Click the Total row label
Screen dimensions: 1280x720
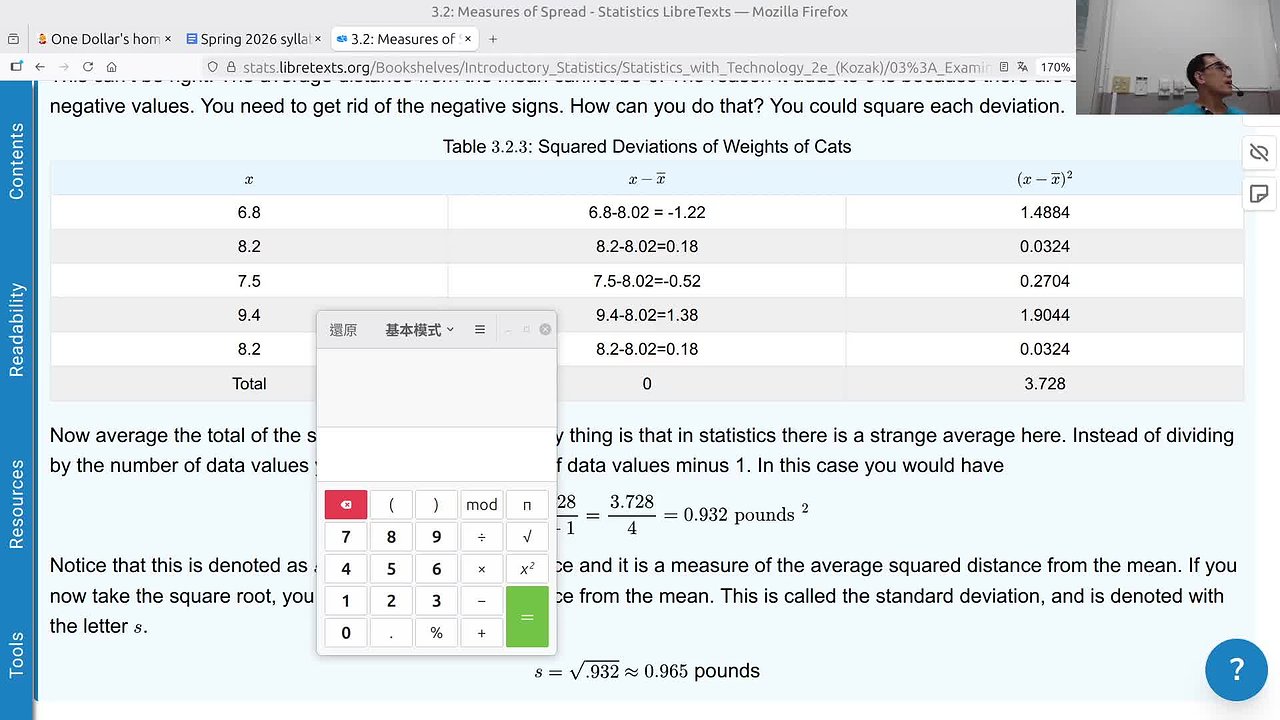[x=249, y=383]
